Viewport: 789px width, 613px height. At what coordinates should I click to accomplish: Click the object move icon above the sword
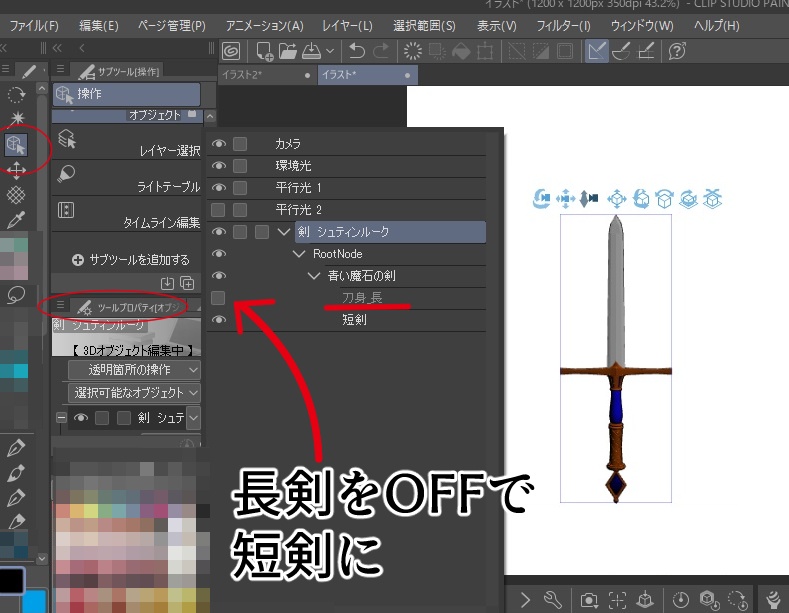tap(616, 199)
